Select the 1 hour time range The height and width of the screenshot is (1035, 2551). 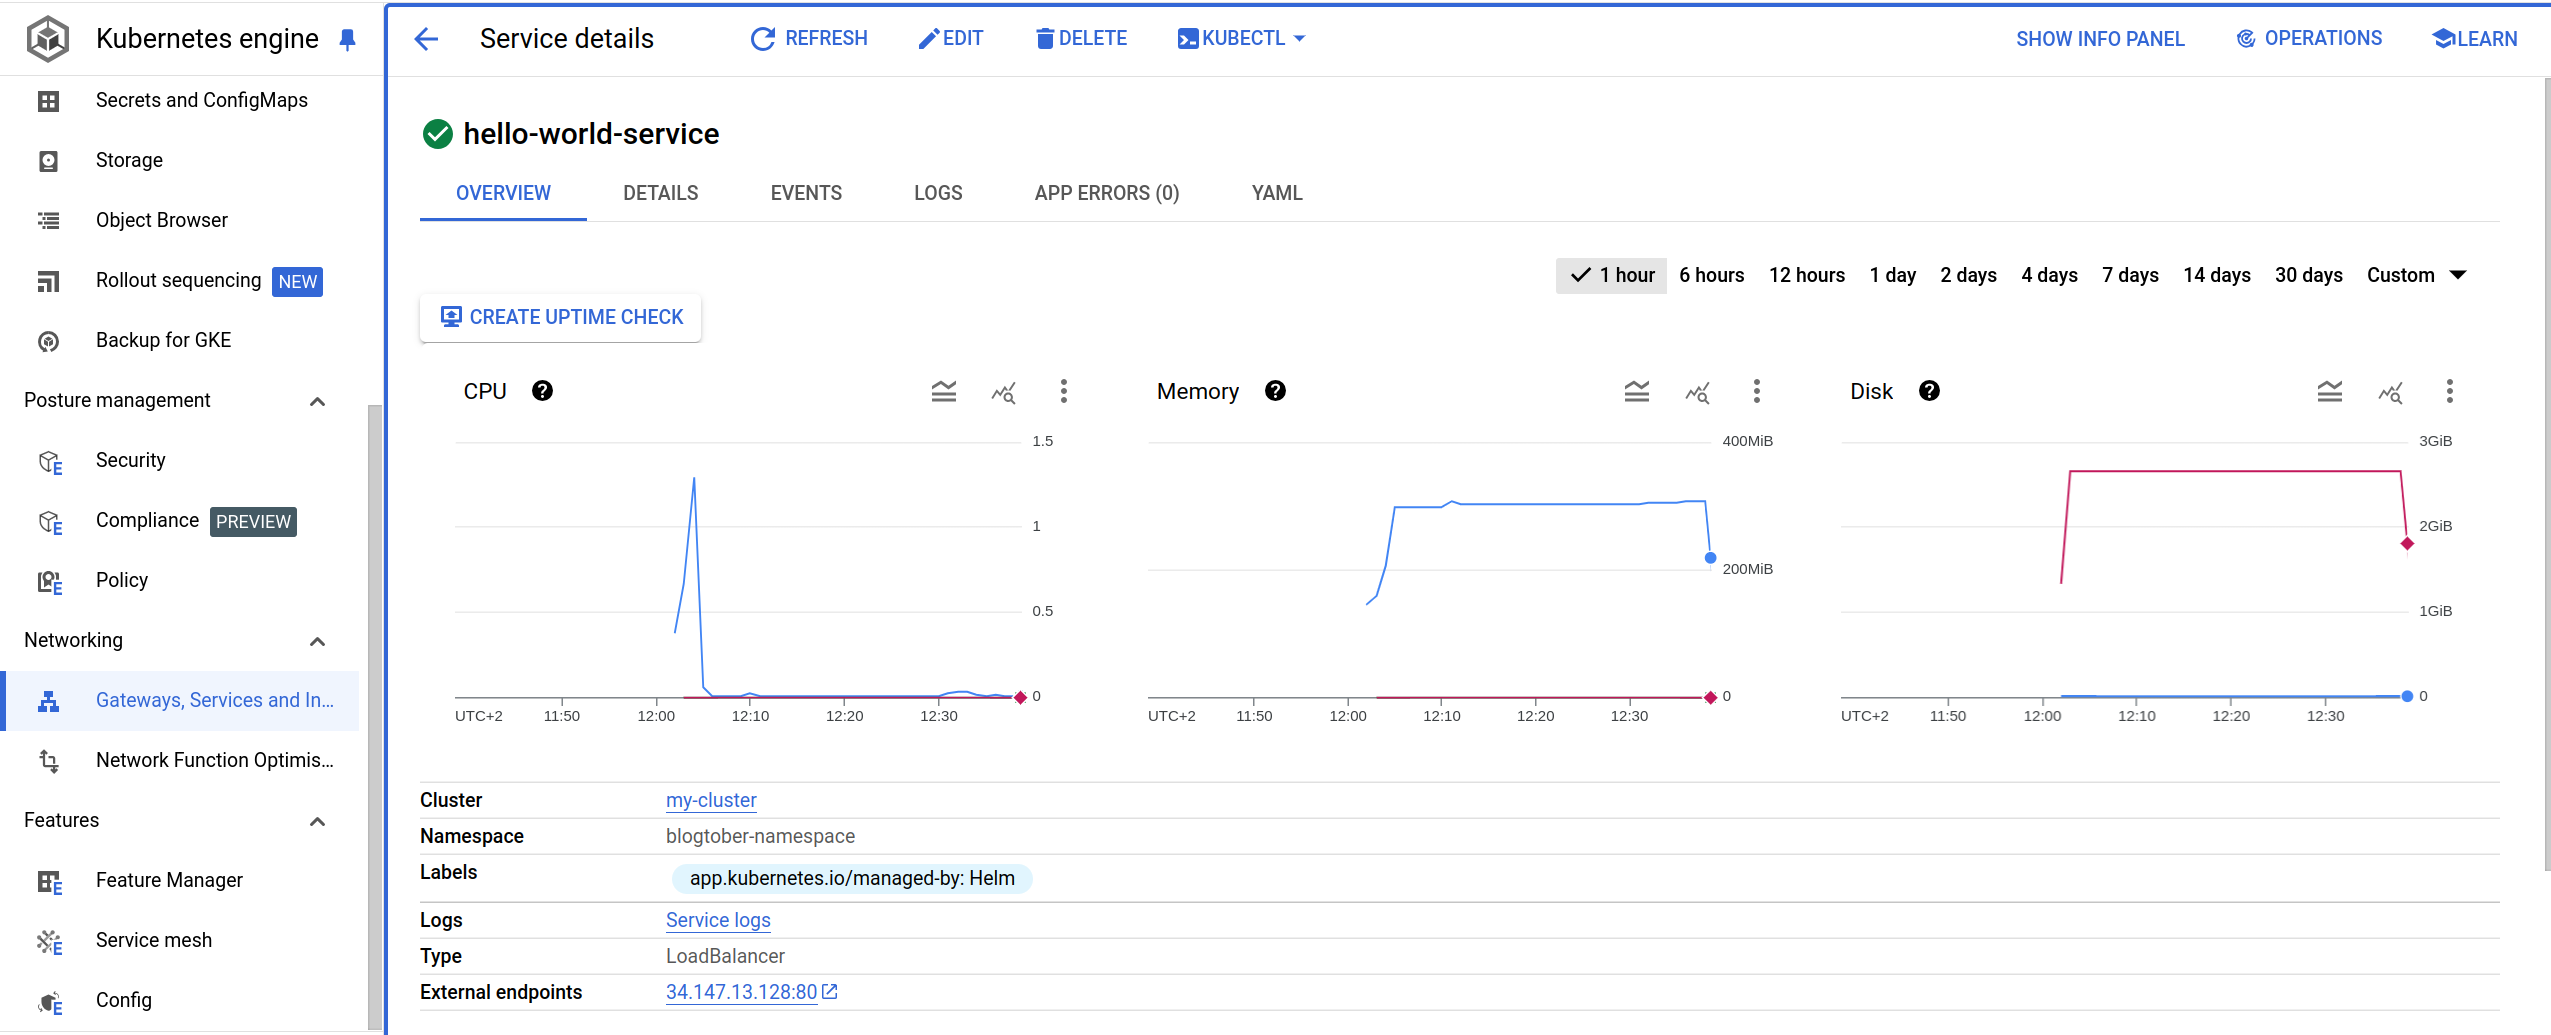[x=1611, y=275]
